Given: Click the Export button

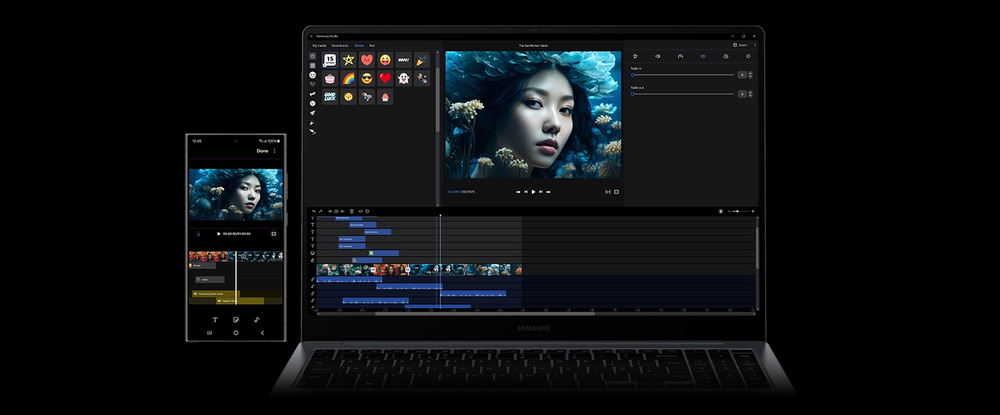Looking at the screenshot, I should (740, 45).
